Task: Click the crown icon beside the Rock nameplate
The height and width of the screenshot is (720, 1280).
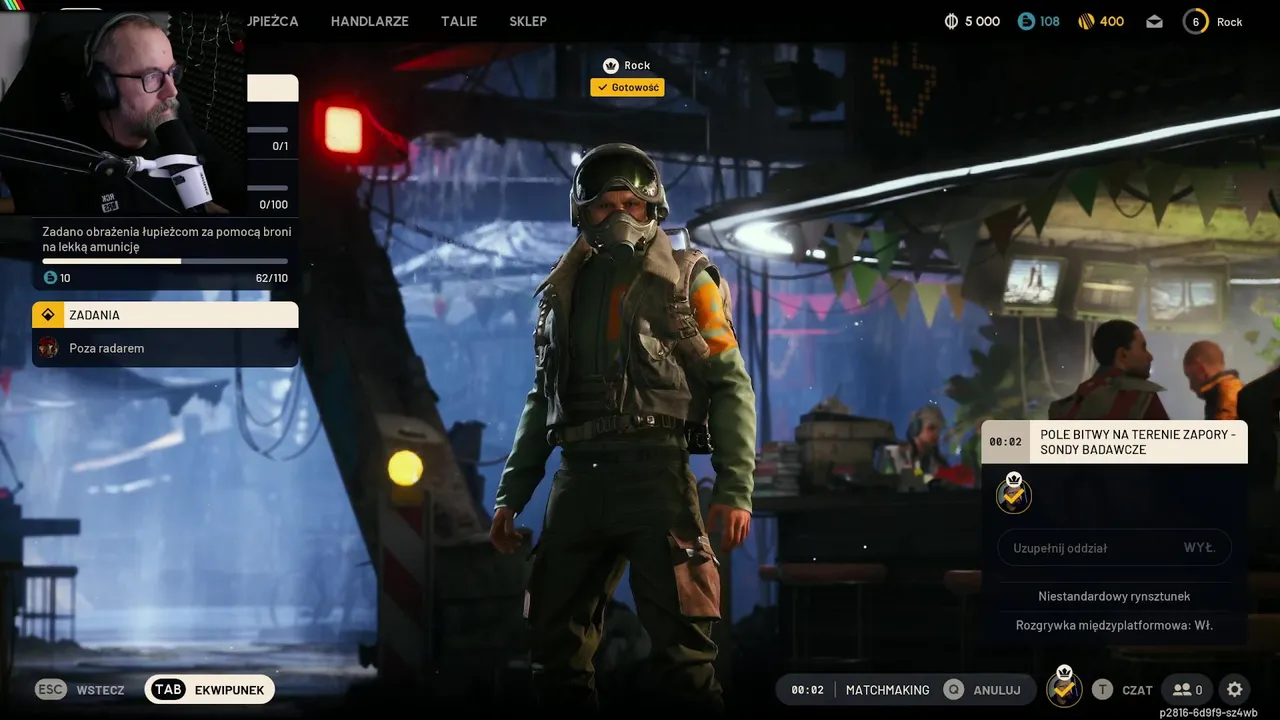Action: coord(610,66)
